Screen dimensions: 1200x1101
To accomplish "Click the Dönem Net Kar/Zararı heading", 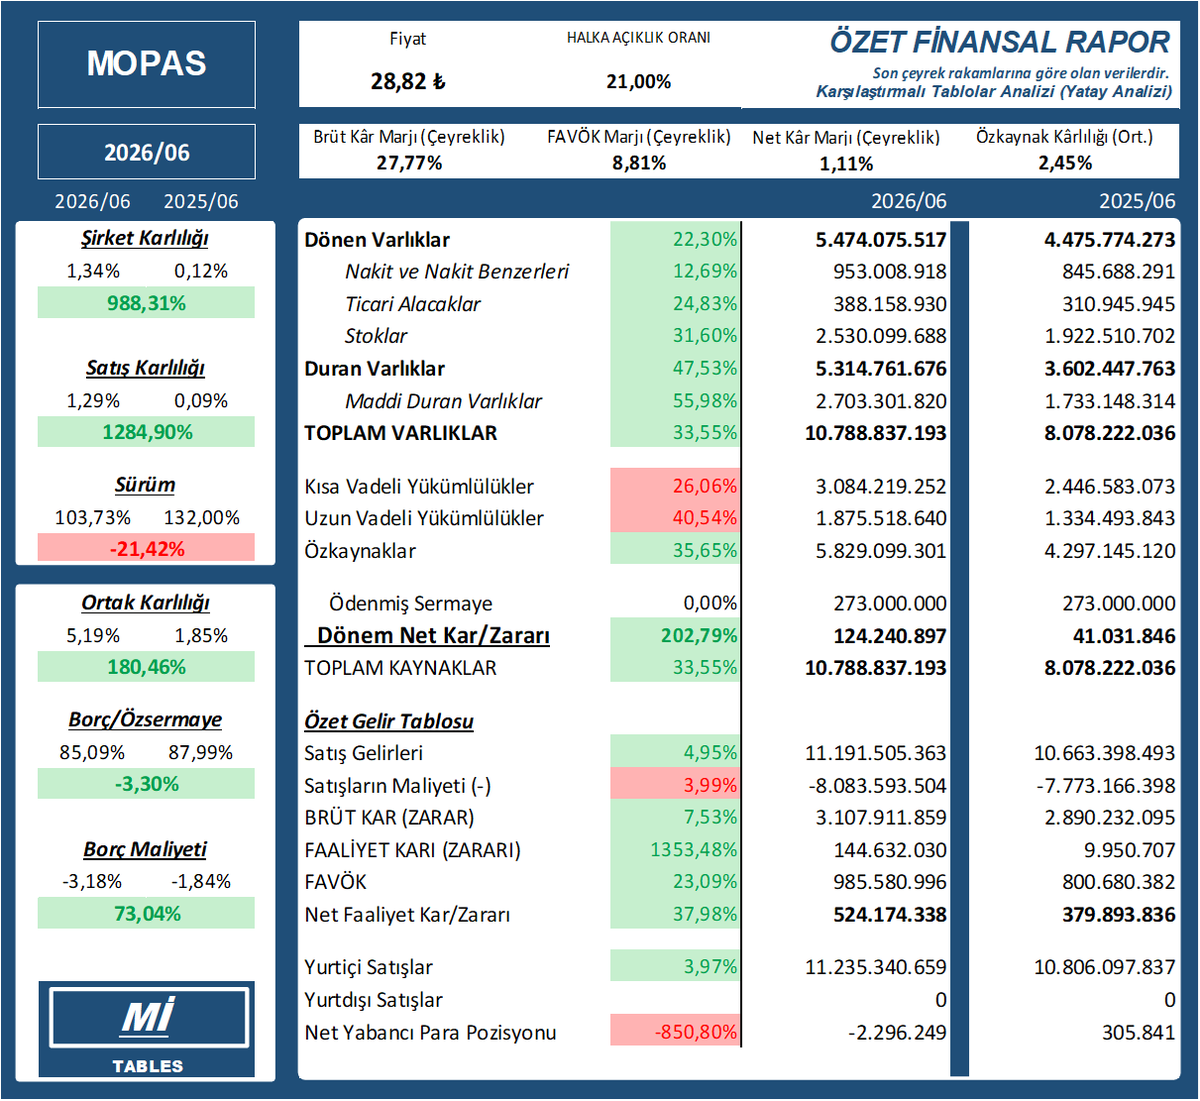I will pyautogui.click(x=433, y=636).
